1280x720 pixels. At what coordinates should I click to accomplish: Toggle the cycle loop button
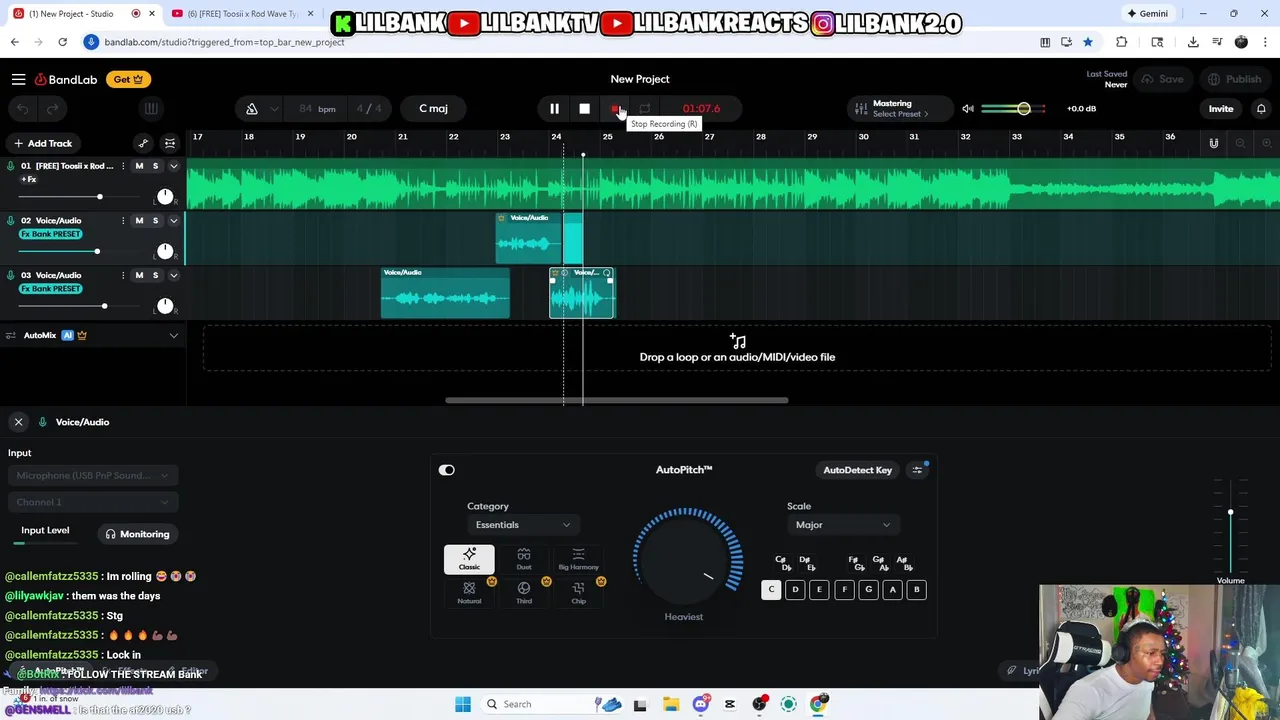coord(645,109)
